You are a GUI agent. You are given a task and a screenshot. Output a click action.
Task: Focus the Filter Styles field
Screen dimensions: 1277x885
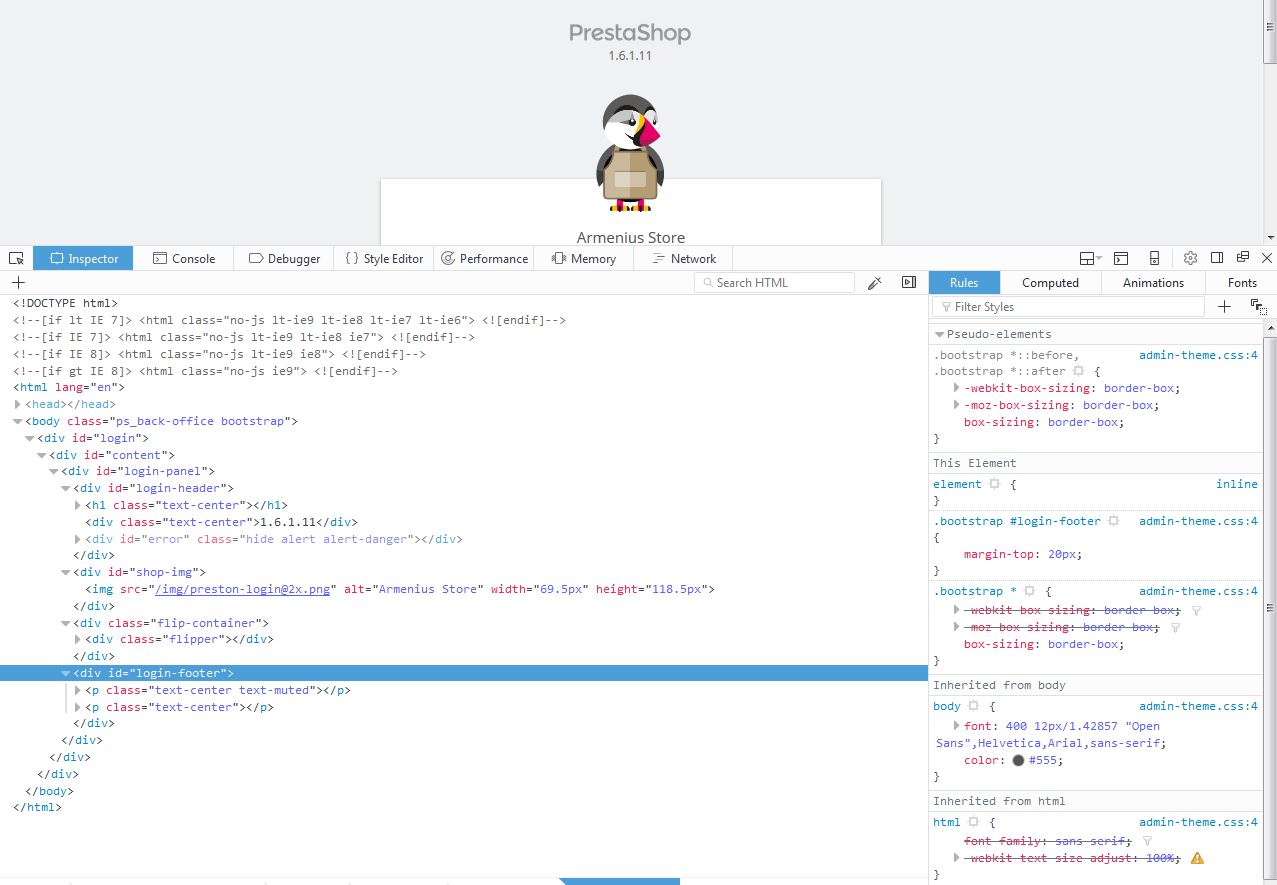pyautogui.click(x=1067, y=307)
